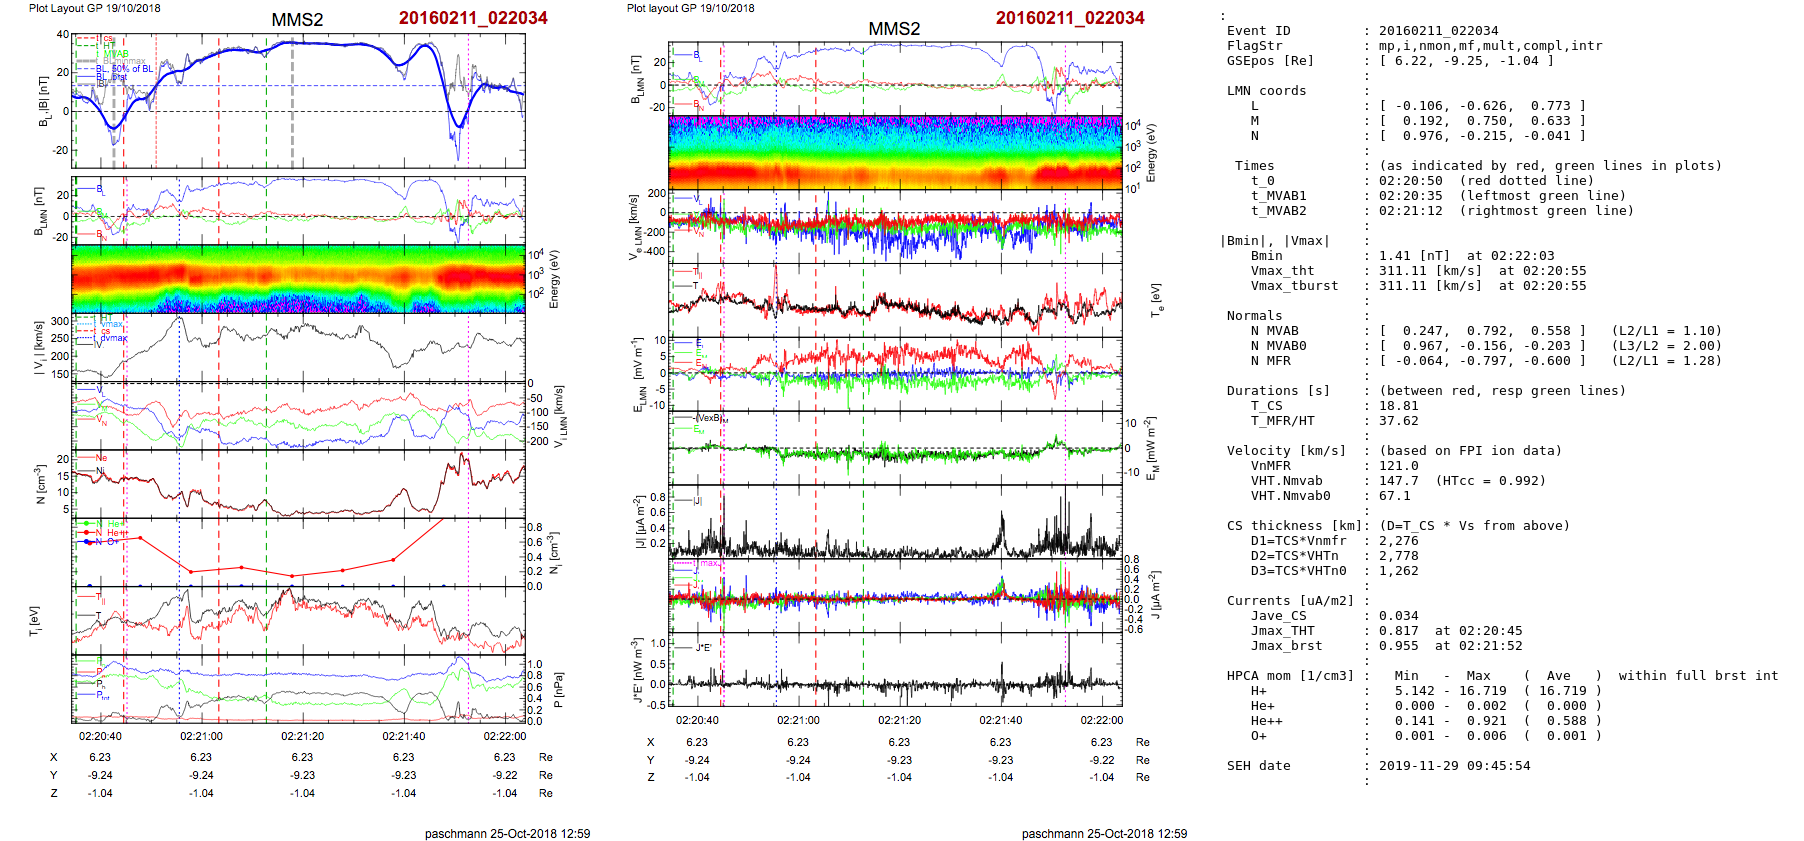
Task: Click the T_CS duration value 18.81
Action: [1398, 406]
